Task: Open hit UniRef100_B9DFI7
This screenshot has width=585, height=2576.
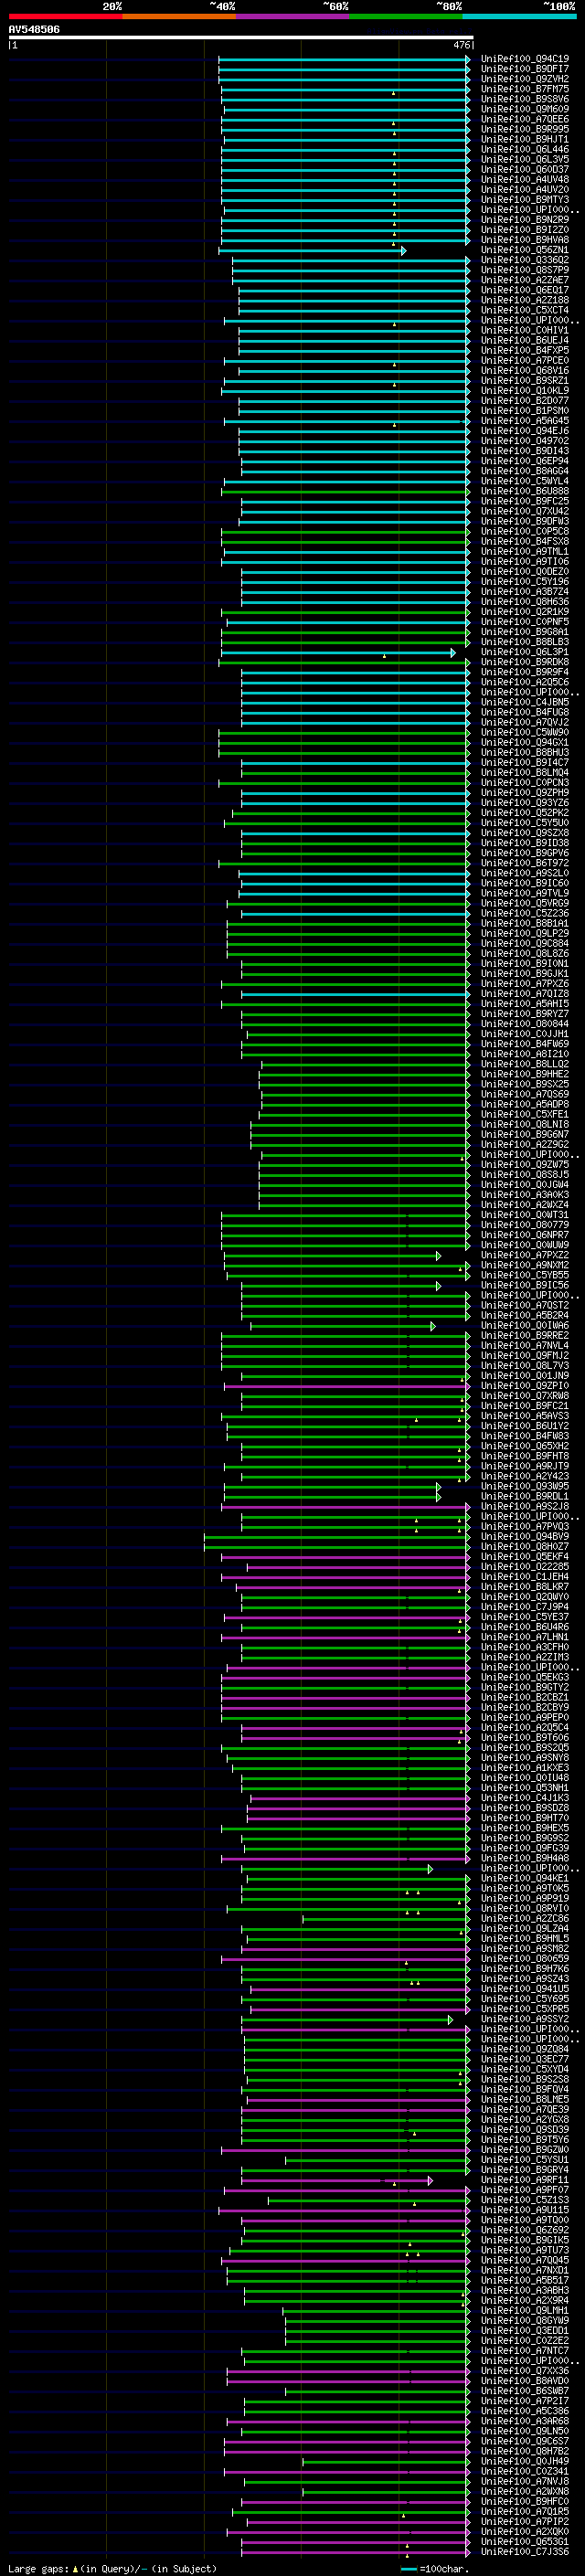Action: click(525, 69)
